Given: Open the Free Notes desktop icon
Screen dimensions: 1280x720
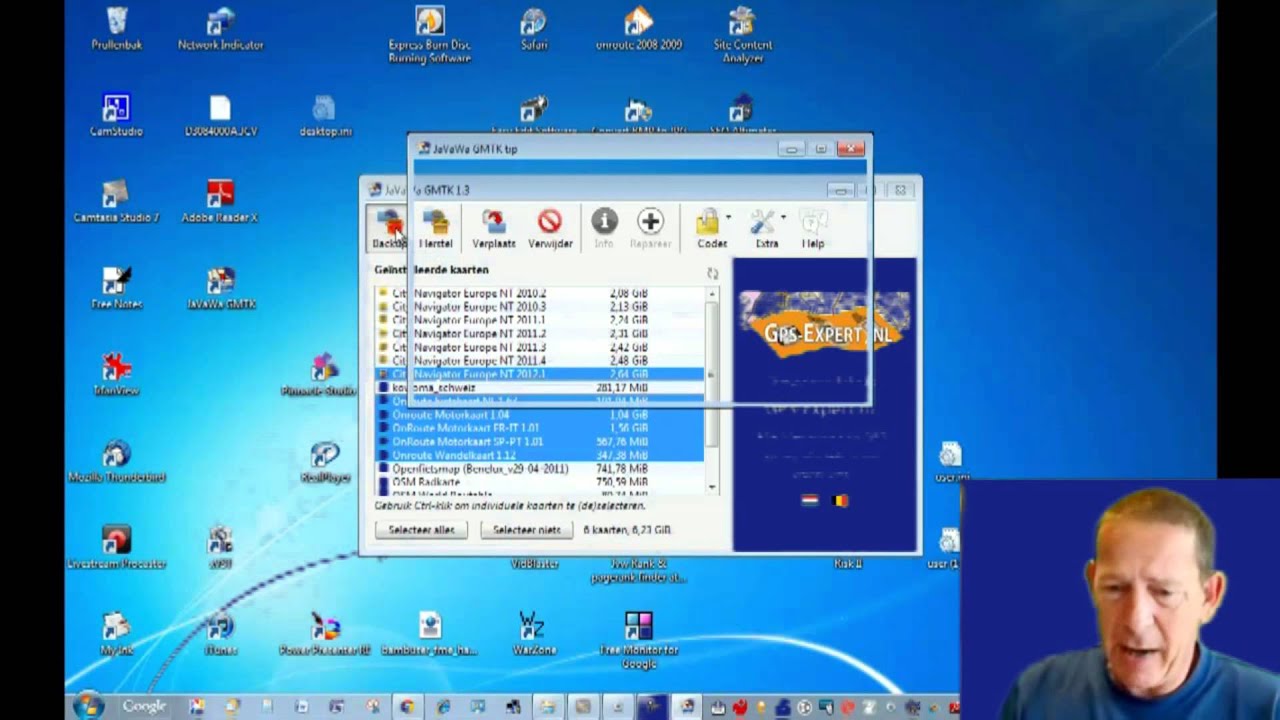Looking at the screenshot, I should click(116, 288).
